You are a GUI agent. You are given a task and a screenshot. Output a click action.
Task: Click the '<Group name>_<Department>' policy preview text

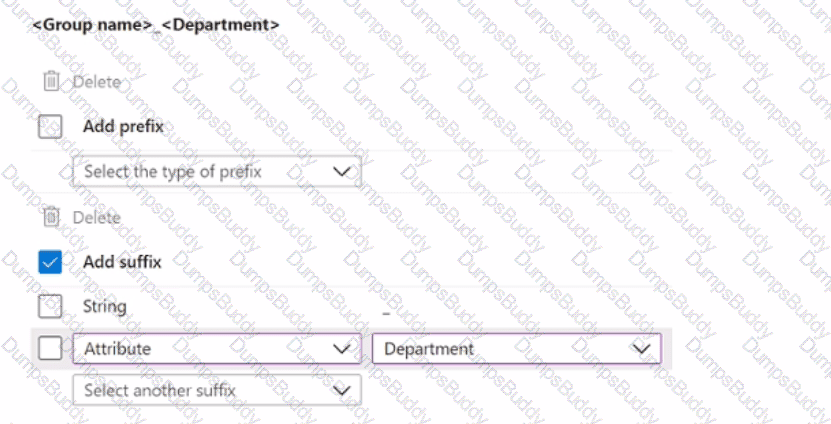point(156,23)
